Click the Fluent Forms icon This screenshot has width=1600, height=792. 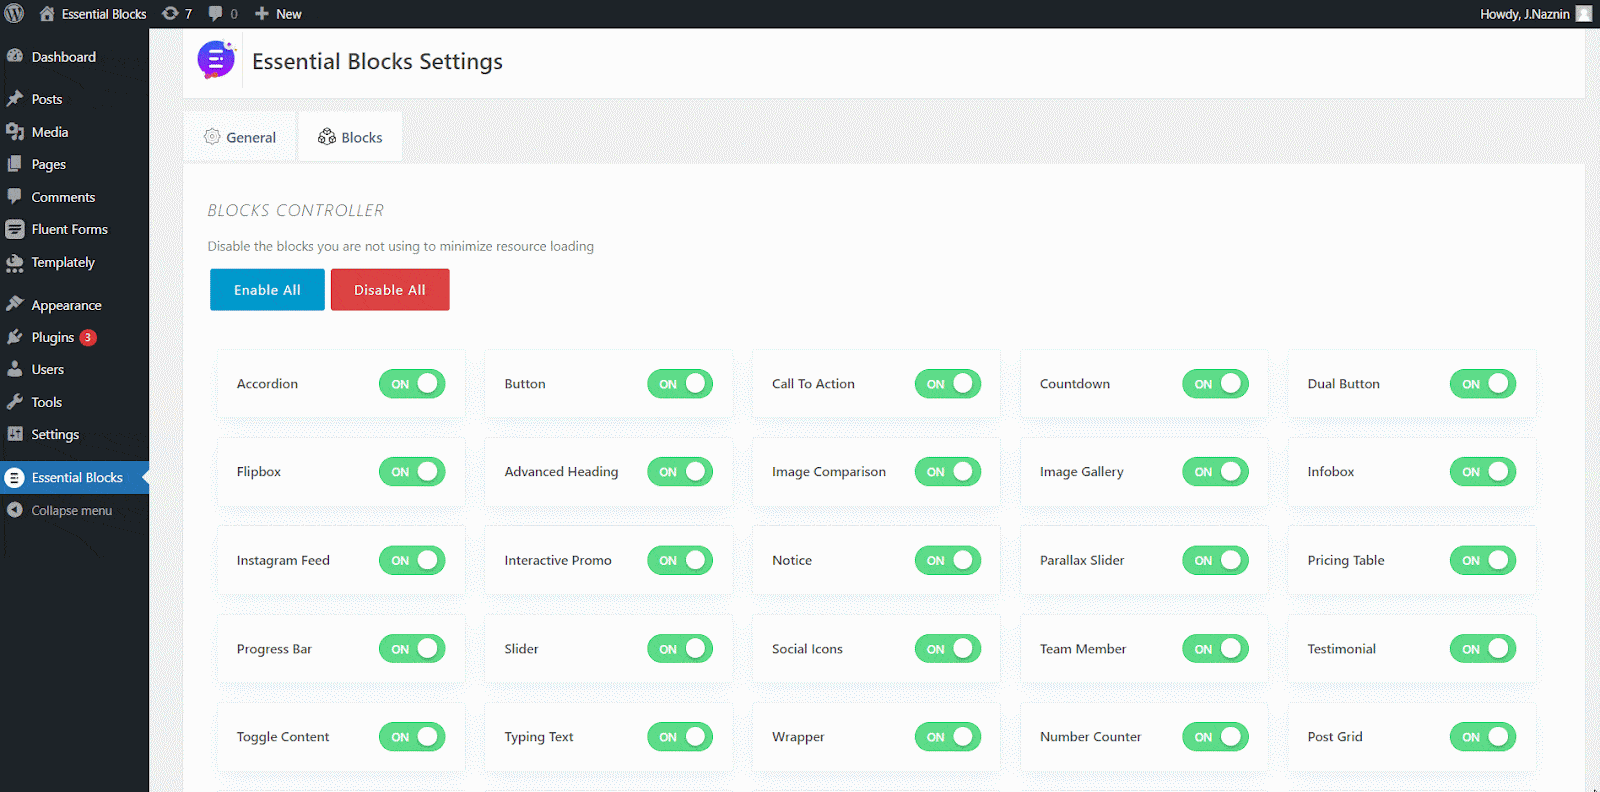click(15, 229)
